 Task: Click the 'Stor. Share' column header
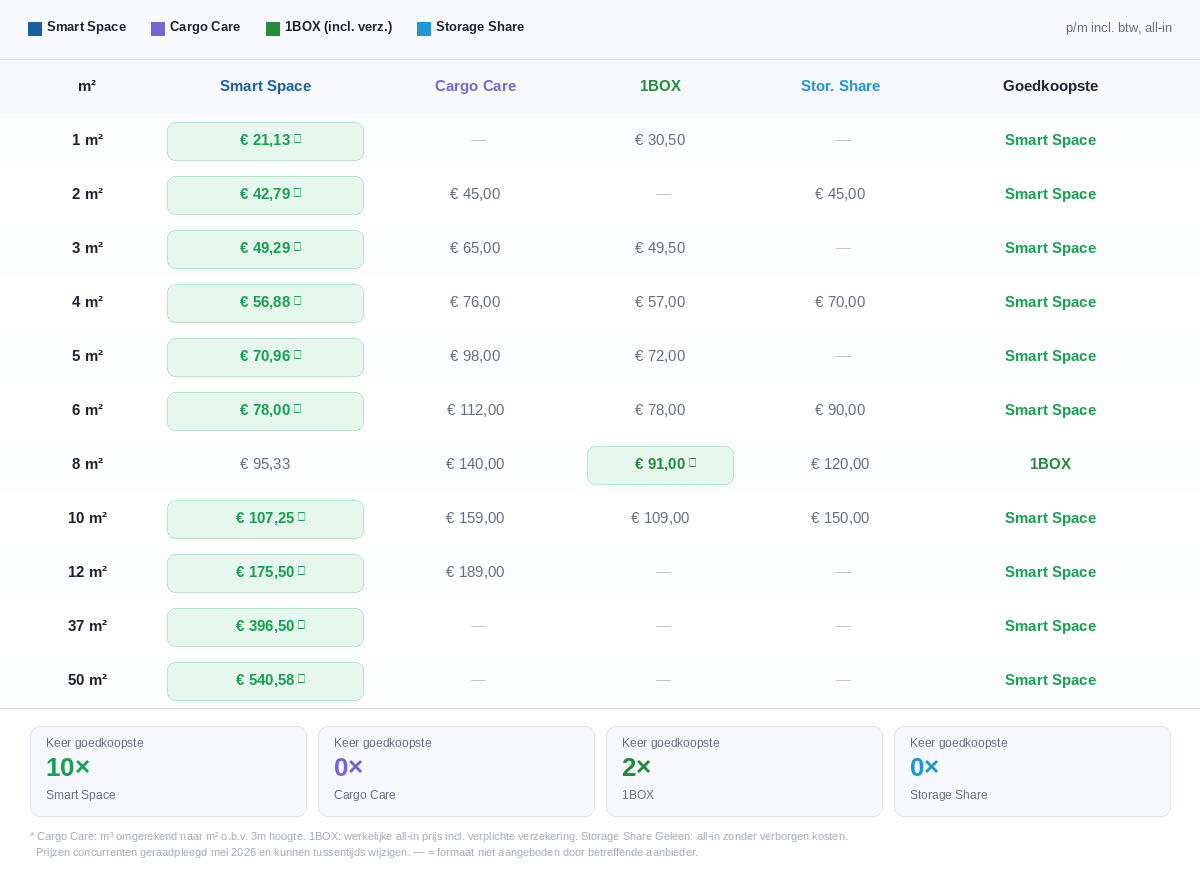point(840,86)
